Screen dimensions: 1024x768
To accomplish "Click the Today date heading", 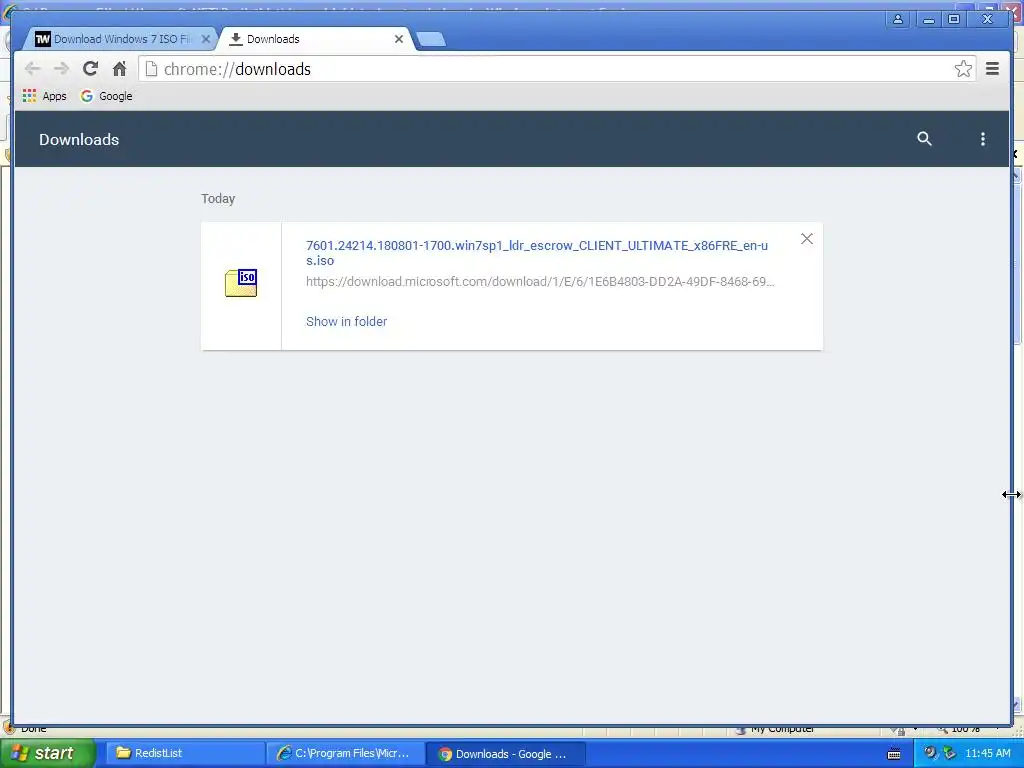I will click(218, 199).
